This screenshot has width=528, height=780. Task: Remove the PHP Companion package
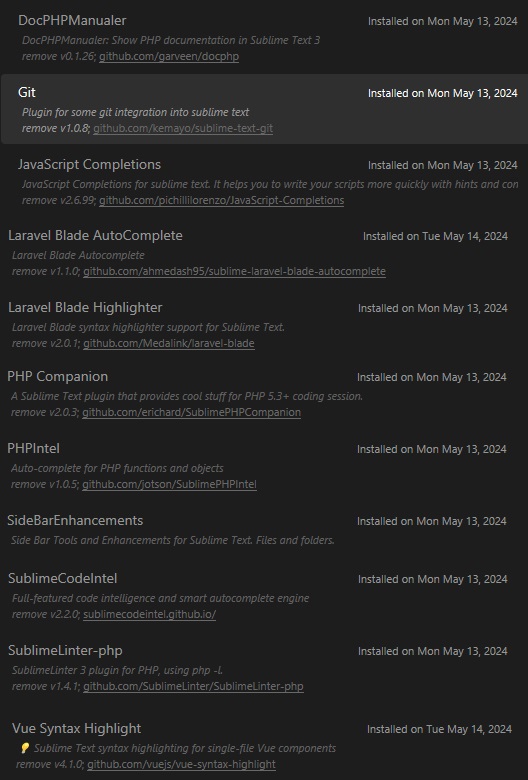[28, 412]
